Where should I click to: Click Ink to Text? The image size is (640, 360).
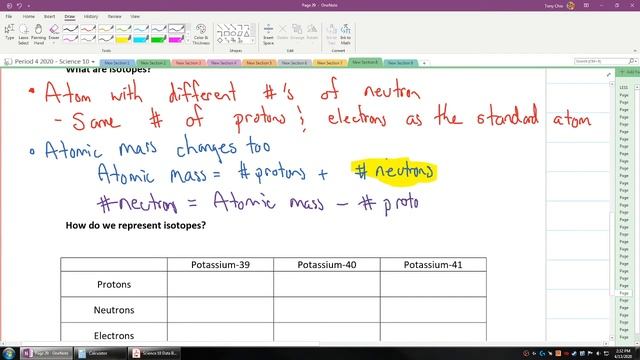pyautogui.click(x=331, y=34)
